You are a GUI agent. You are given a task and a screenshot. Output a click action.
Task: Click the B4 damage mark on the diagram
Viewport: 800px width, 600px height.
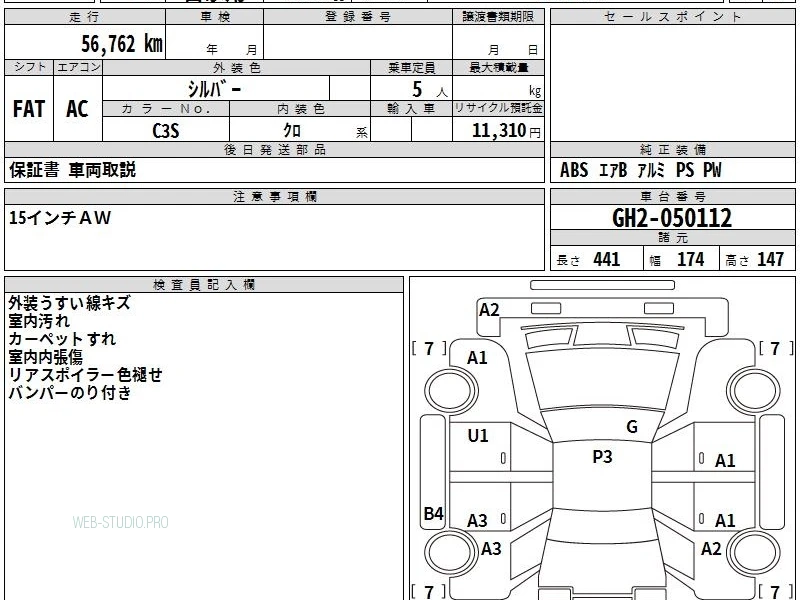tap(434, 513)
